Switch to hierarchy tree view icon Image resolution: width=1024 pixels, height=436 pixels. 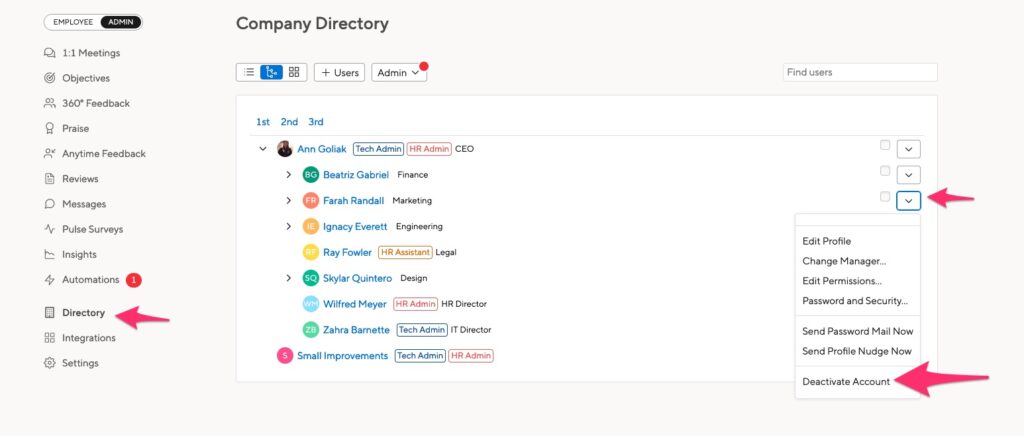[272, 72]
